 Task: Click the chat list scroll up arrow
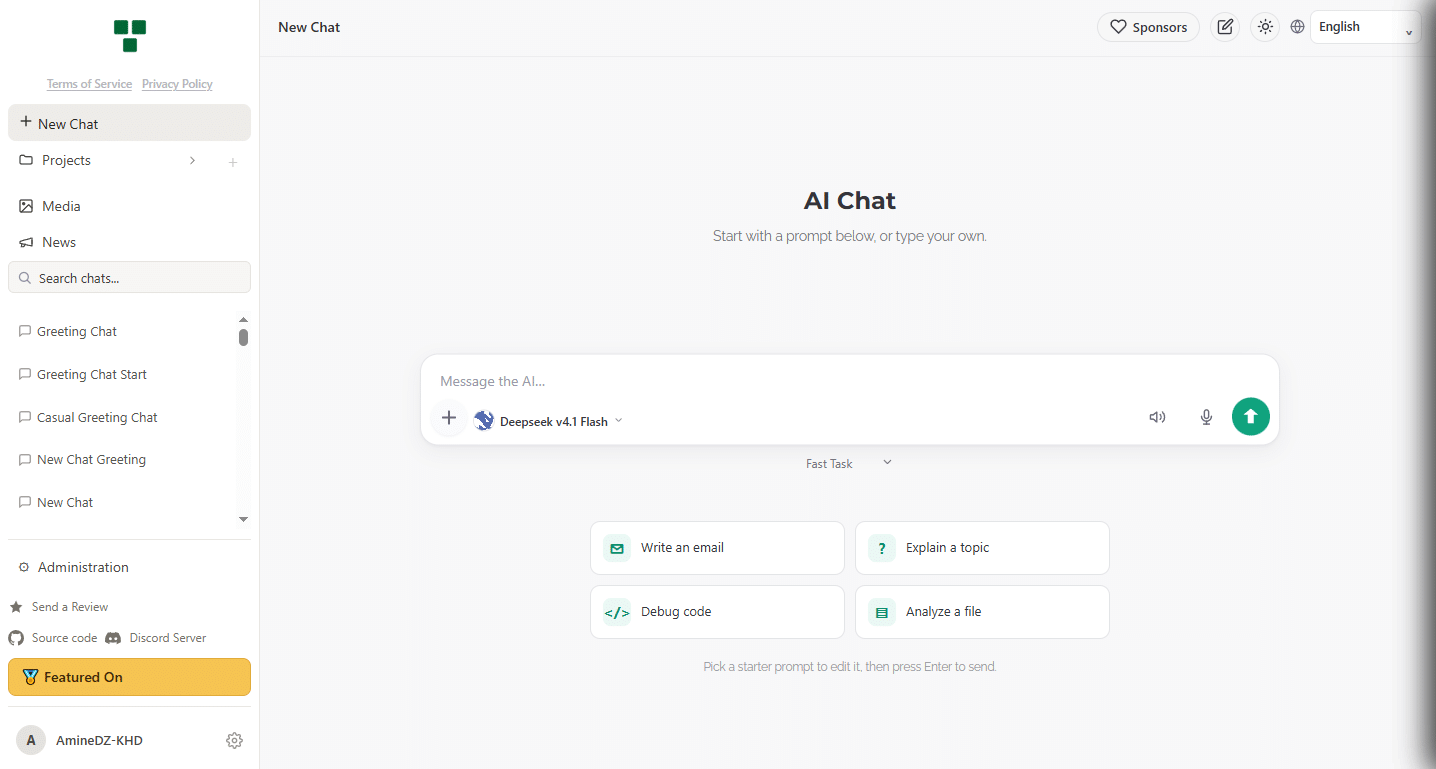tap(243, 320)
